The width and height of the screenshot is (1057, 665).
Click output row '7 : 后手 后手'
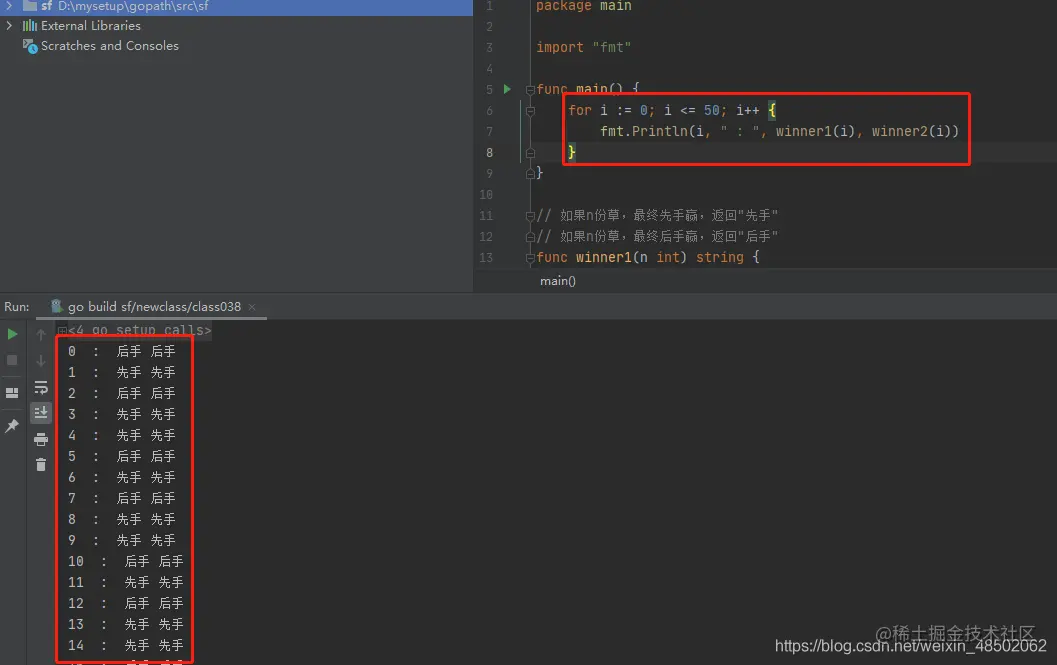coord(121,498)
